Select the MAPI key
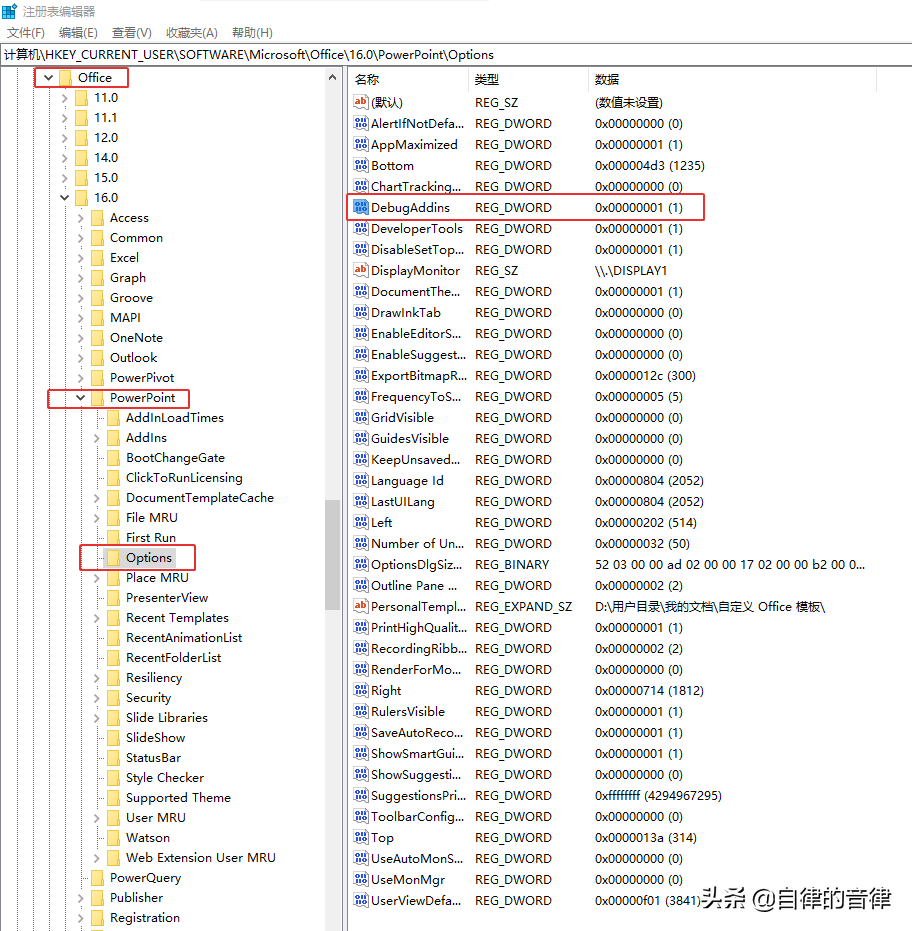The image size is (912, 931). point(125,318)
